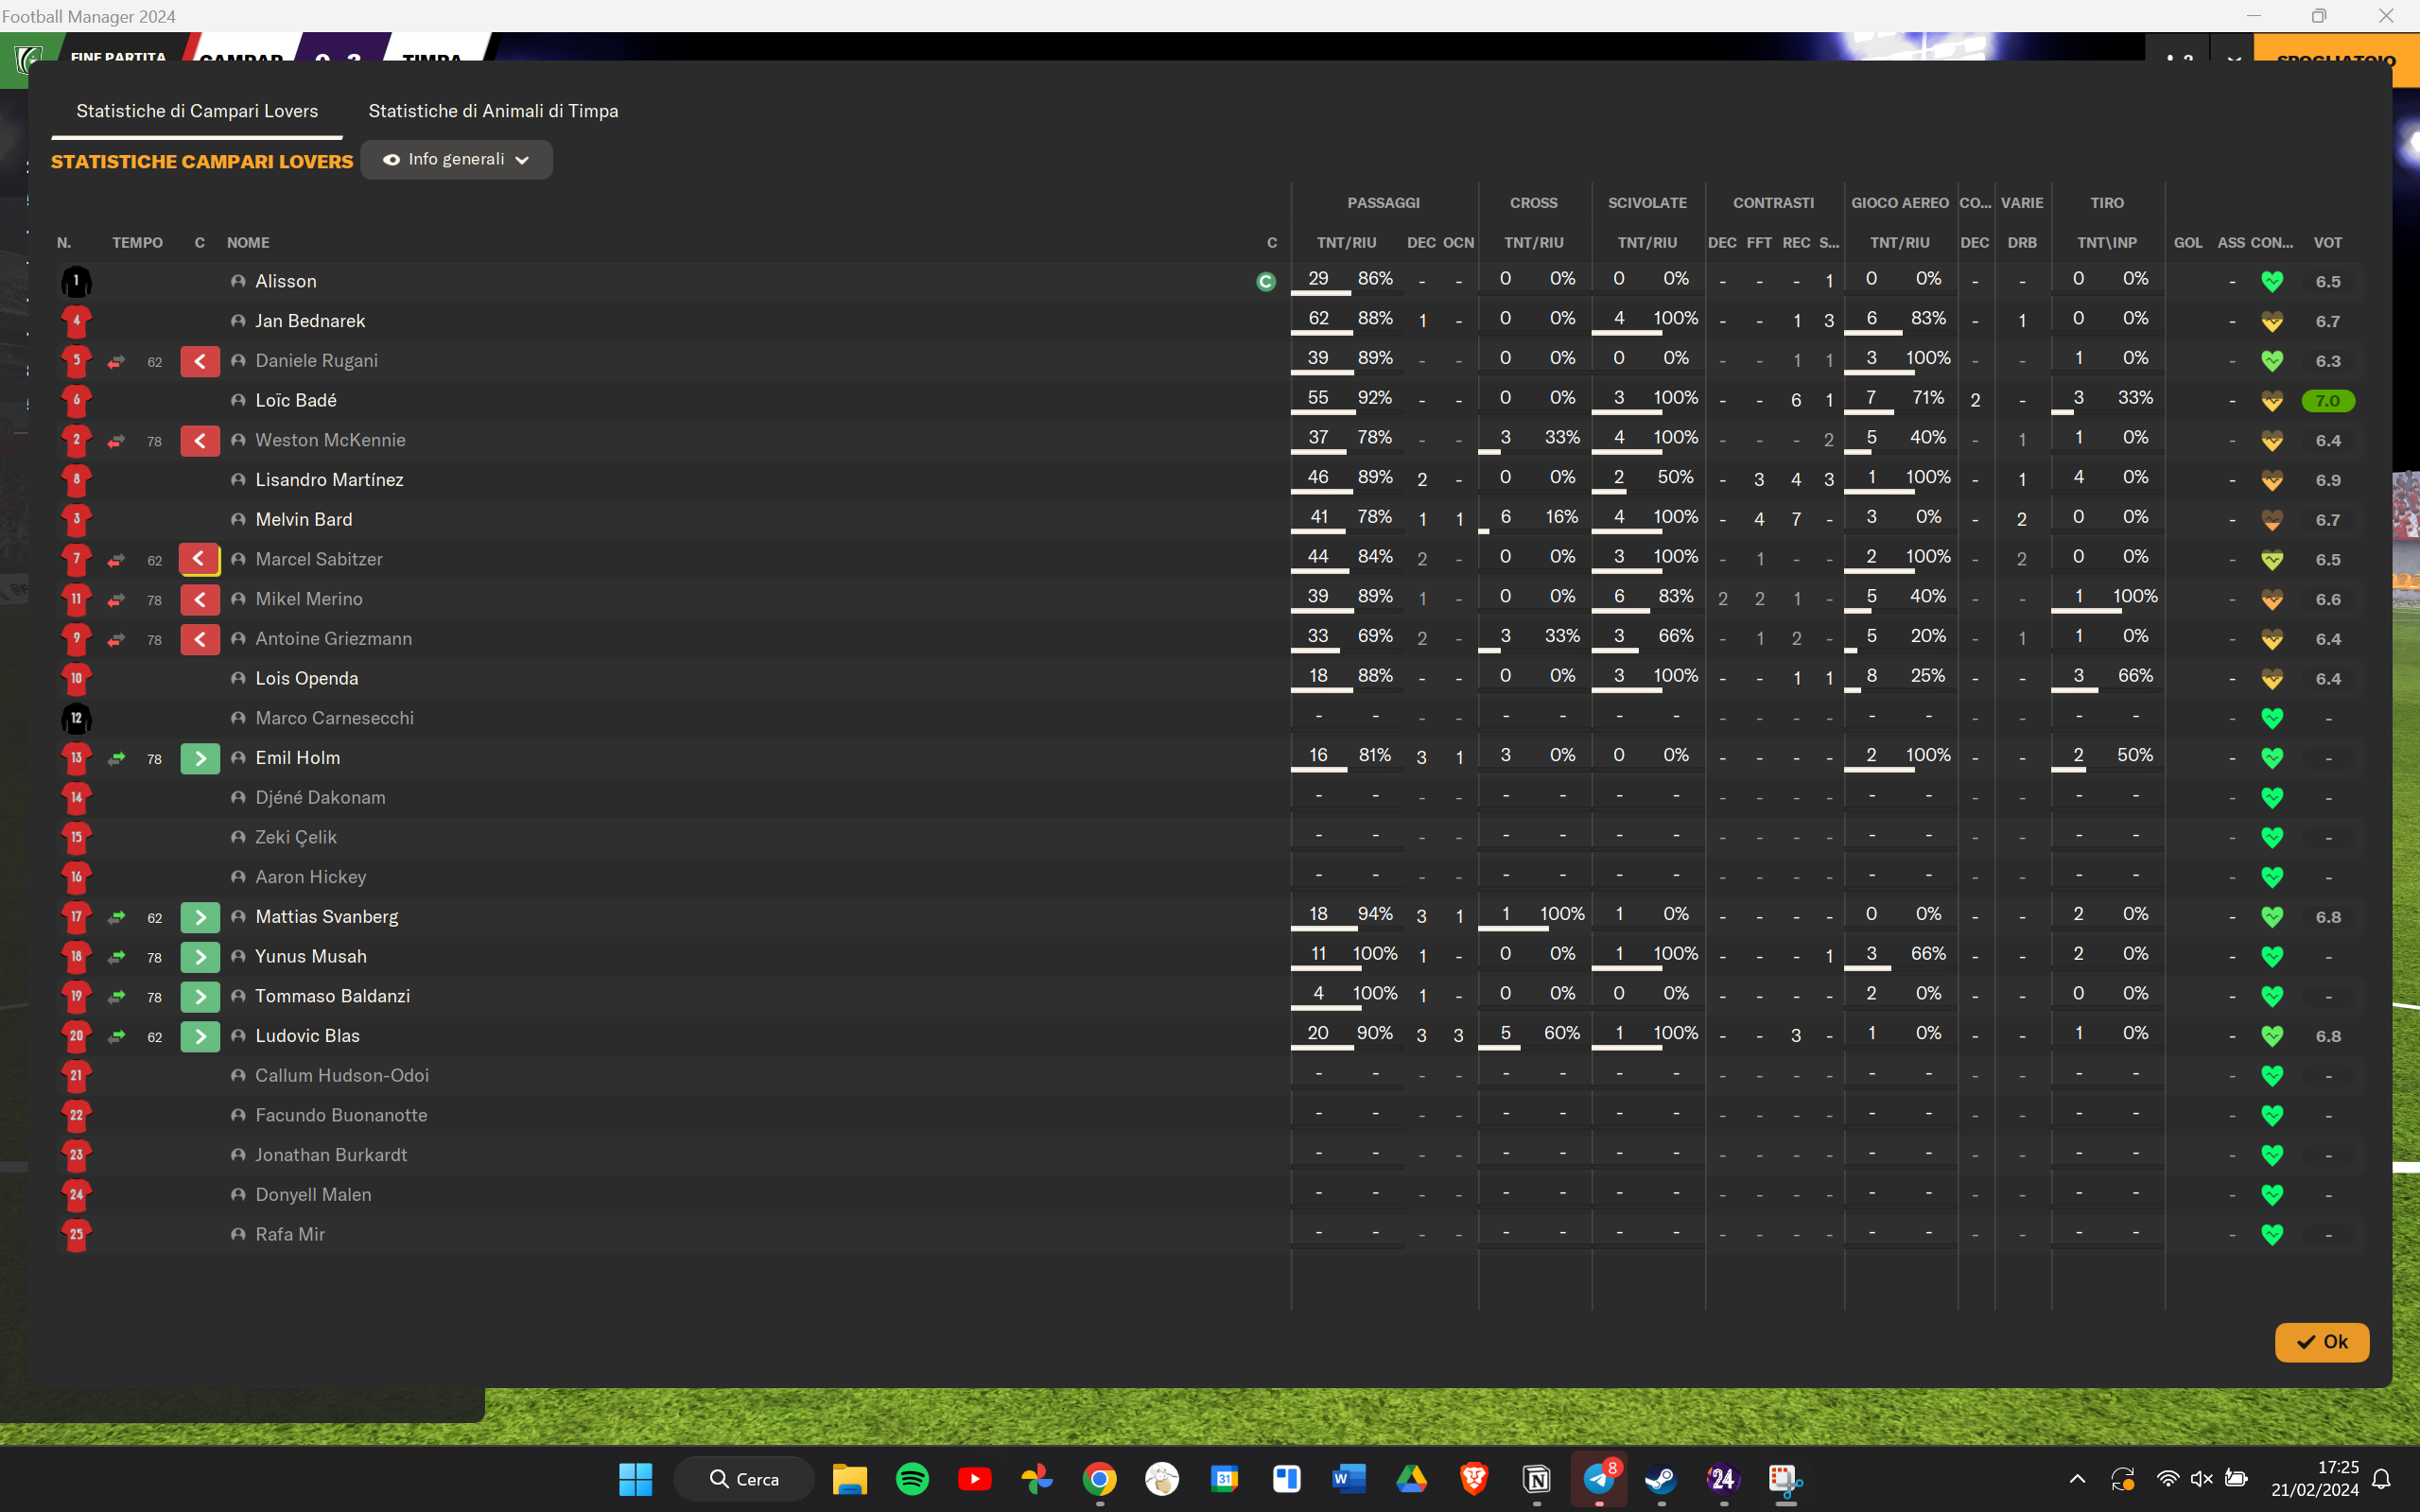Screen dimensions: 2420x1512
Task: Click Loïc Badé's green 7.0 rating badge
Action: click(x=2327, y=401)
